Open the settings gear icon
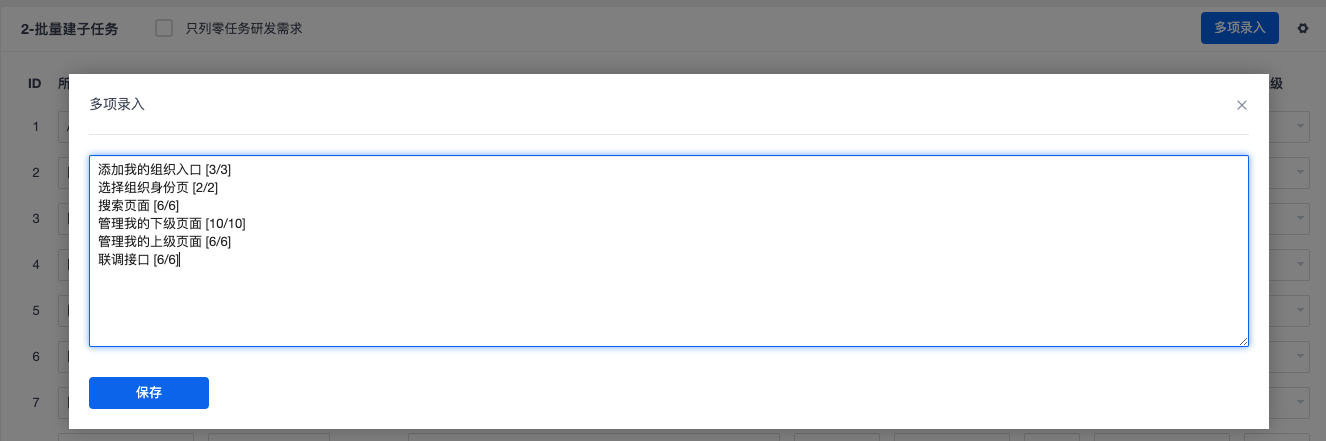This screenshot has width=1326, height=441. click(1303, 28)
